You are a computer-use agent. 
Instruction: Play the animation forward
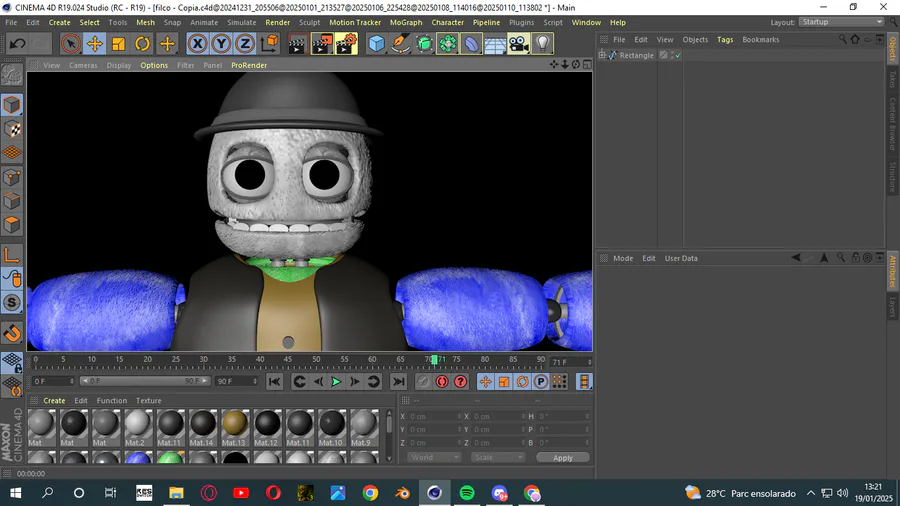click(x=336, y=382)
